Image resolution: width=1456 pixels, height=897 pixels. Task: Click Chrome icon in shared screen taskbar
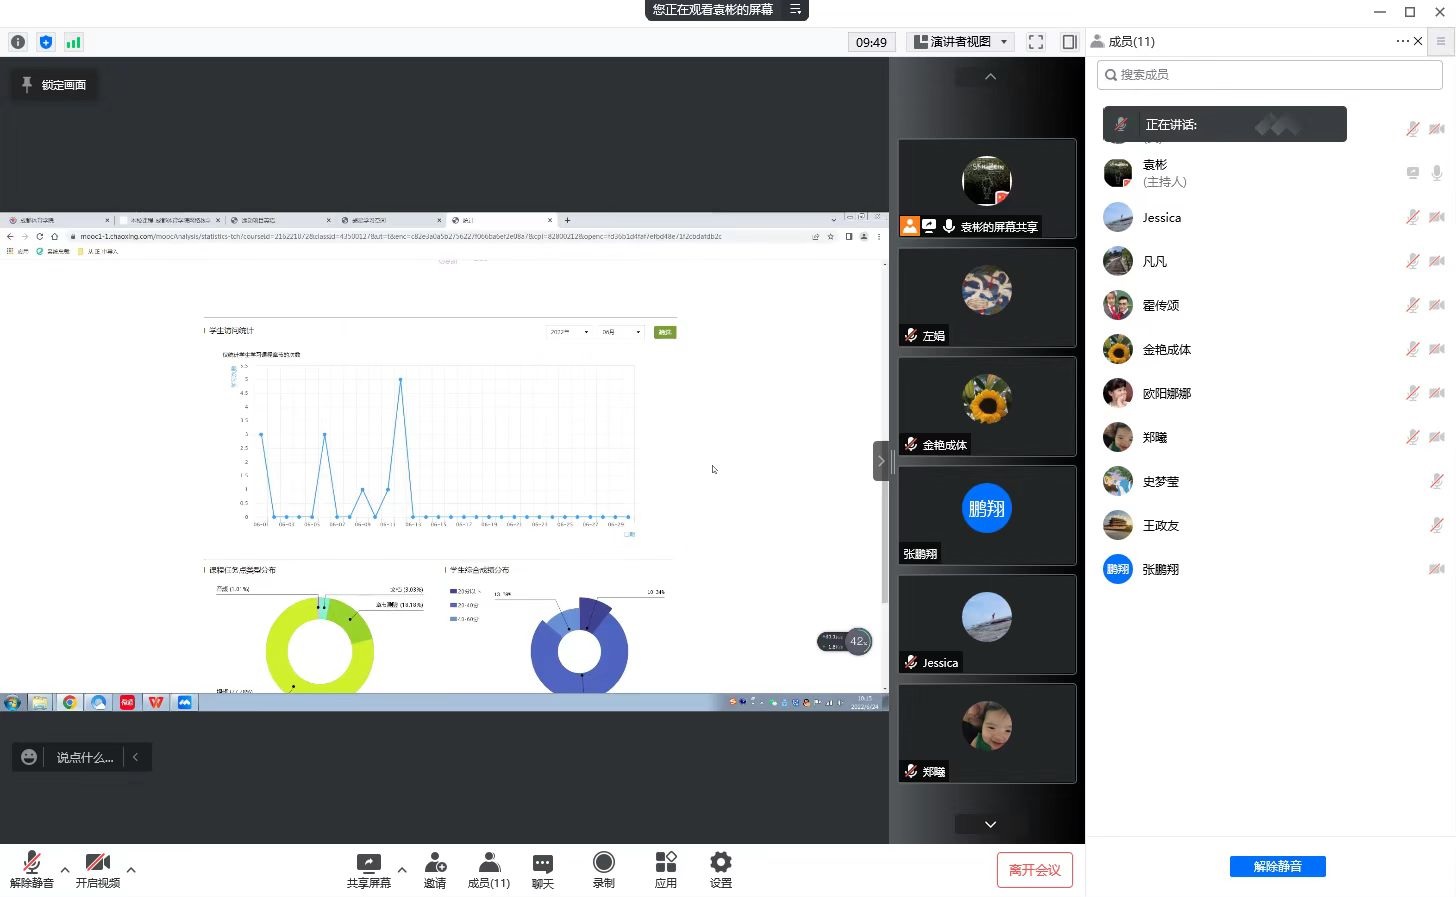(69, 702)
